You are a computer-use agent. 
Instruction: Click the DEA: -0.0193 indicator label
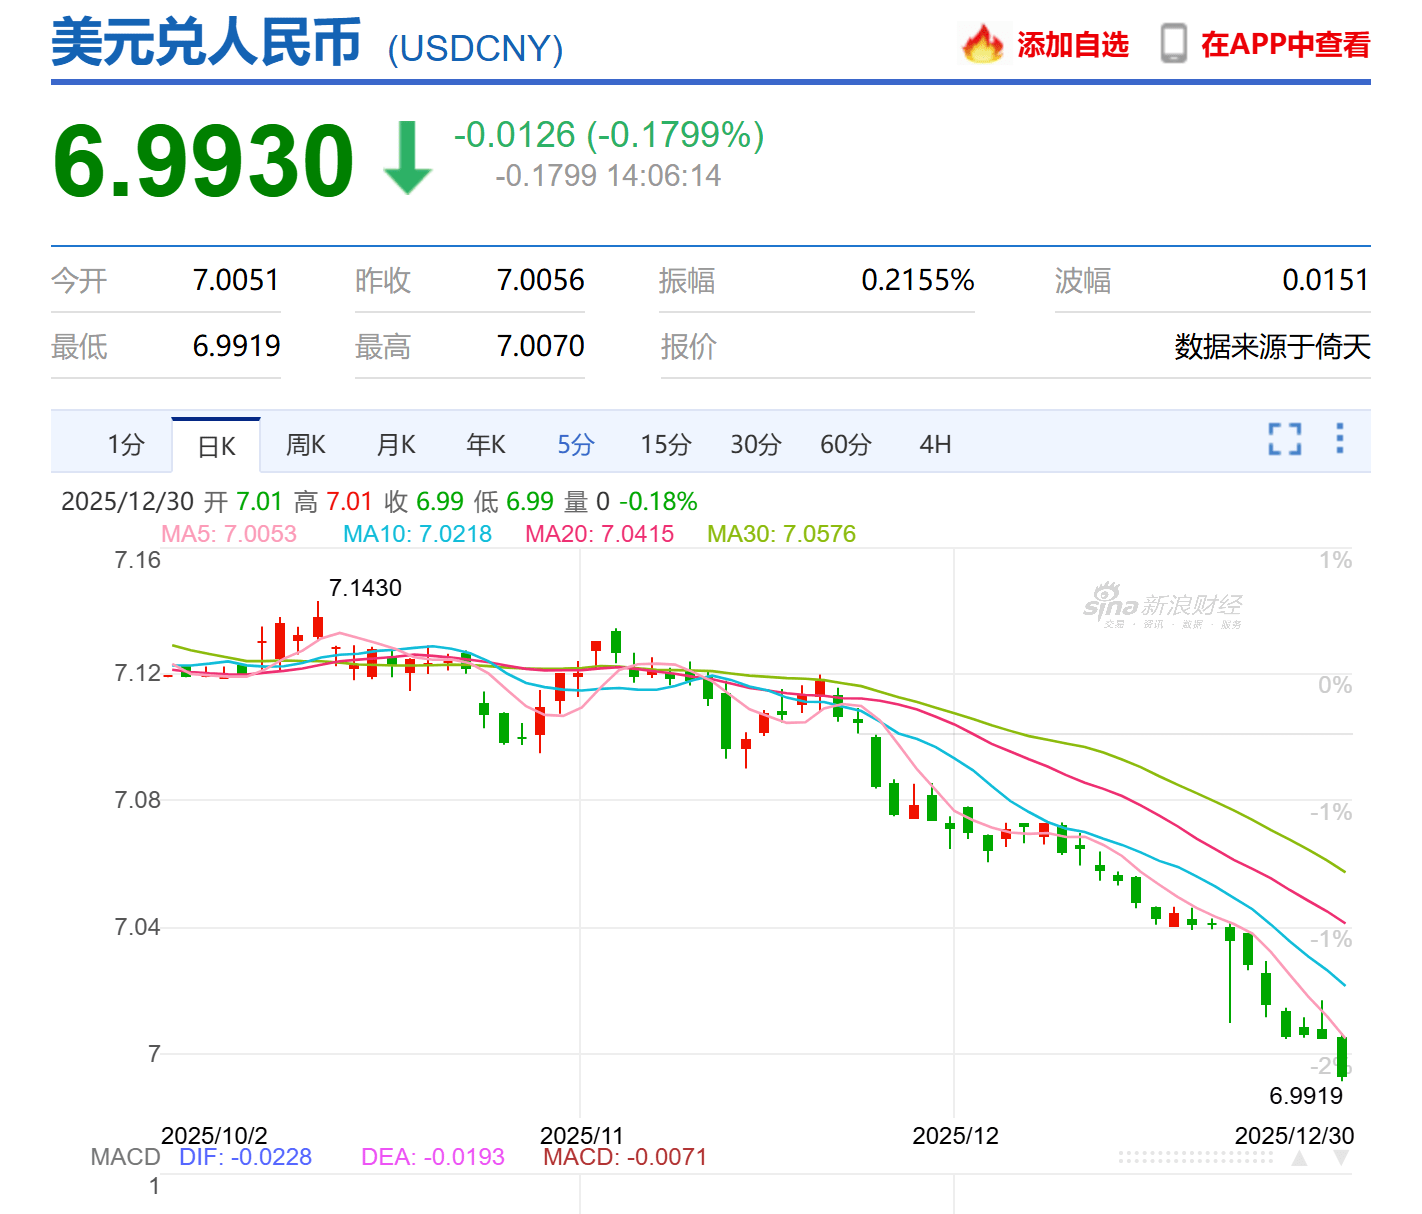coord(433,1157)
